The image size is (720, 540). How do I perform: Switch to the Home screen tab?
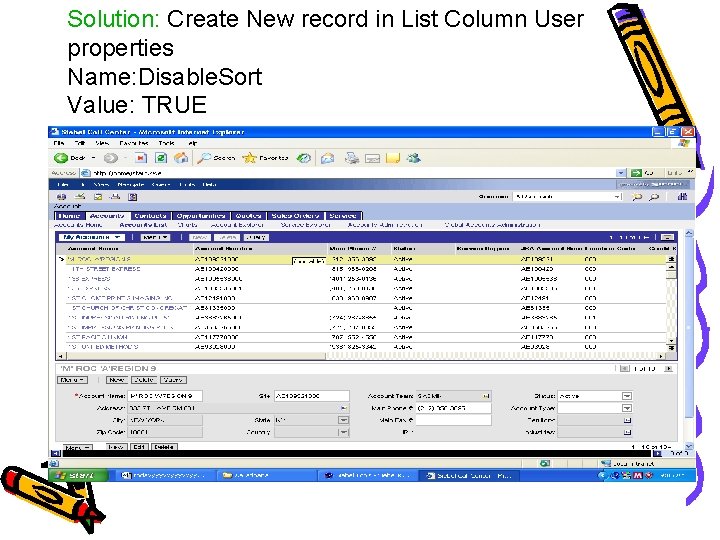click(70, 216)
